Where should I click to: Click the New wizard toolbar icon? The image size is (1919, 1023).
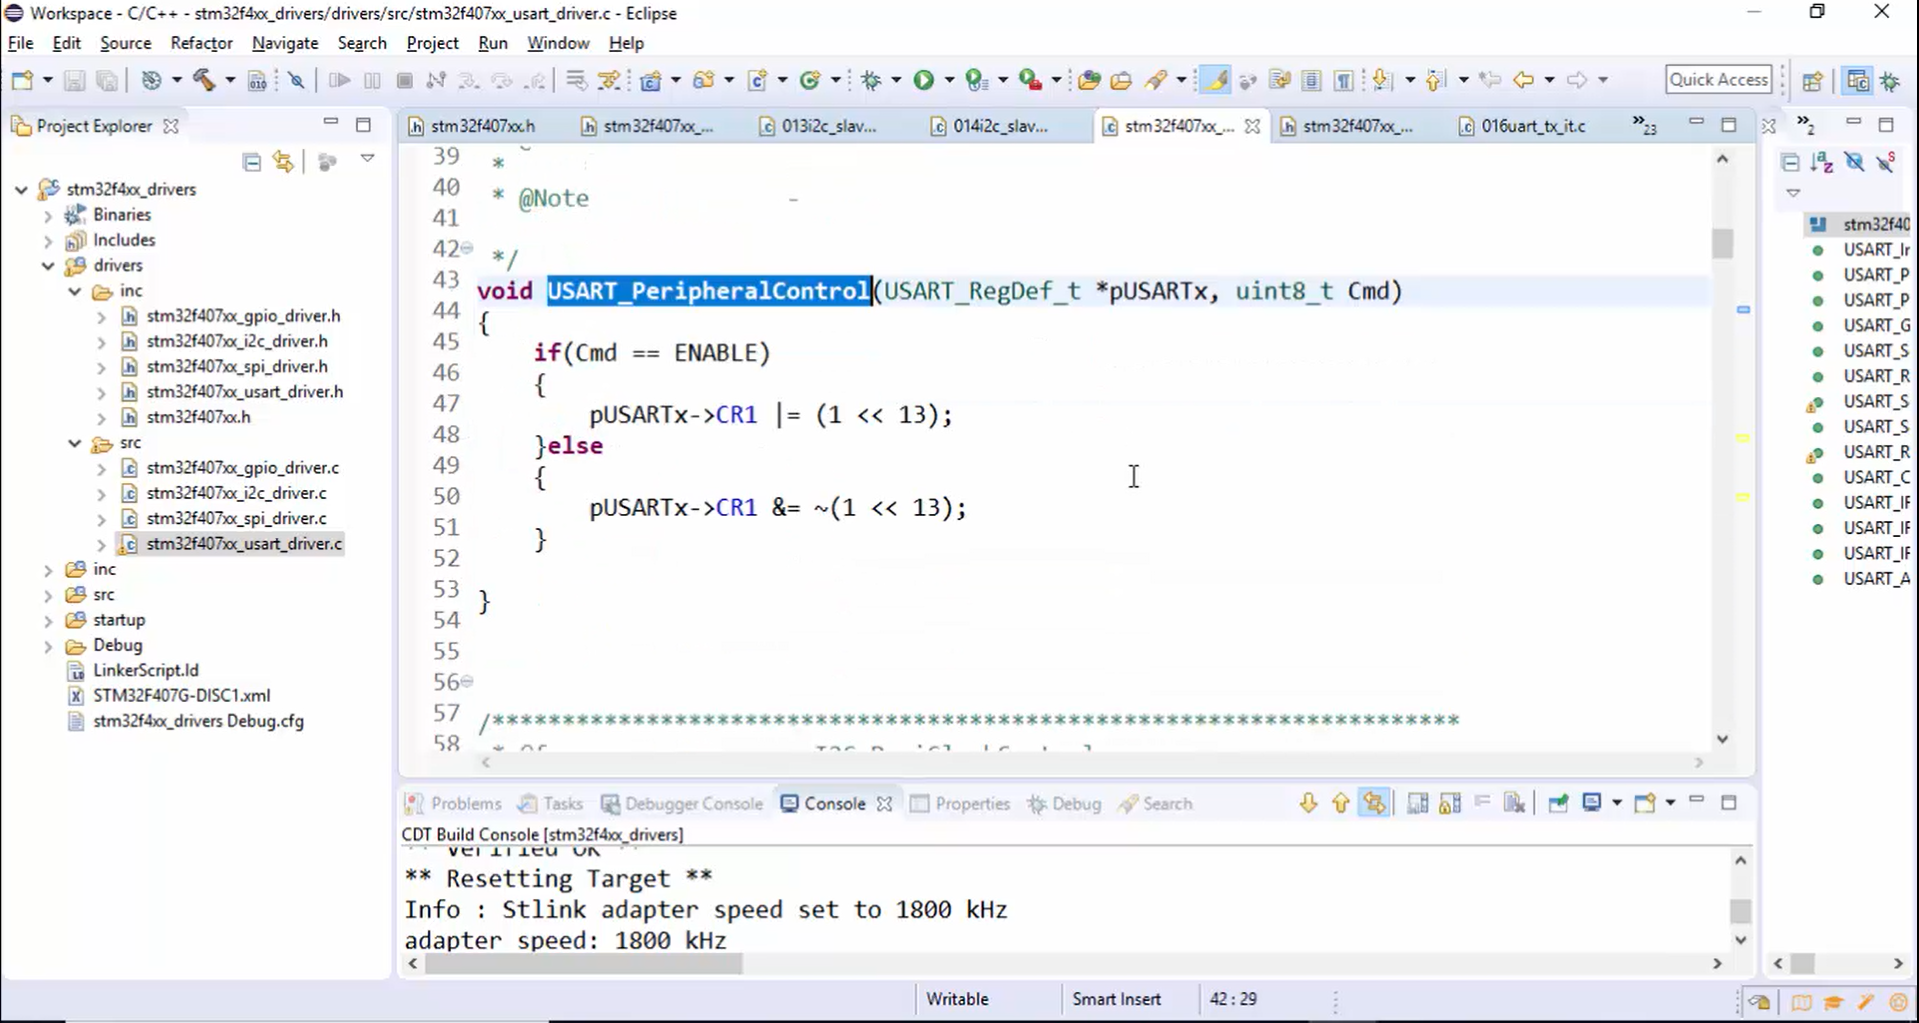[x=22, y=80]
